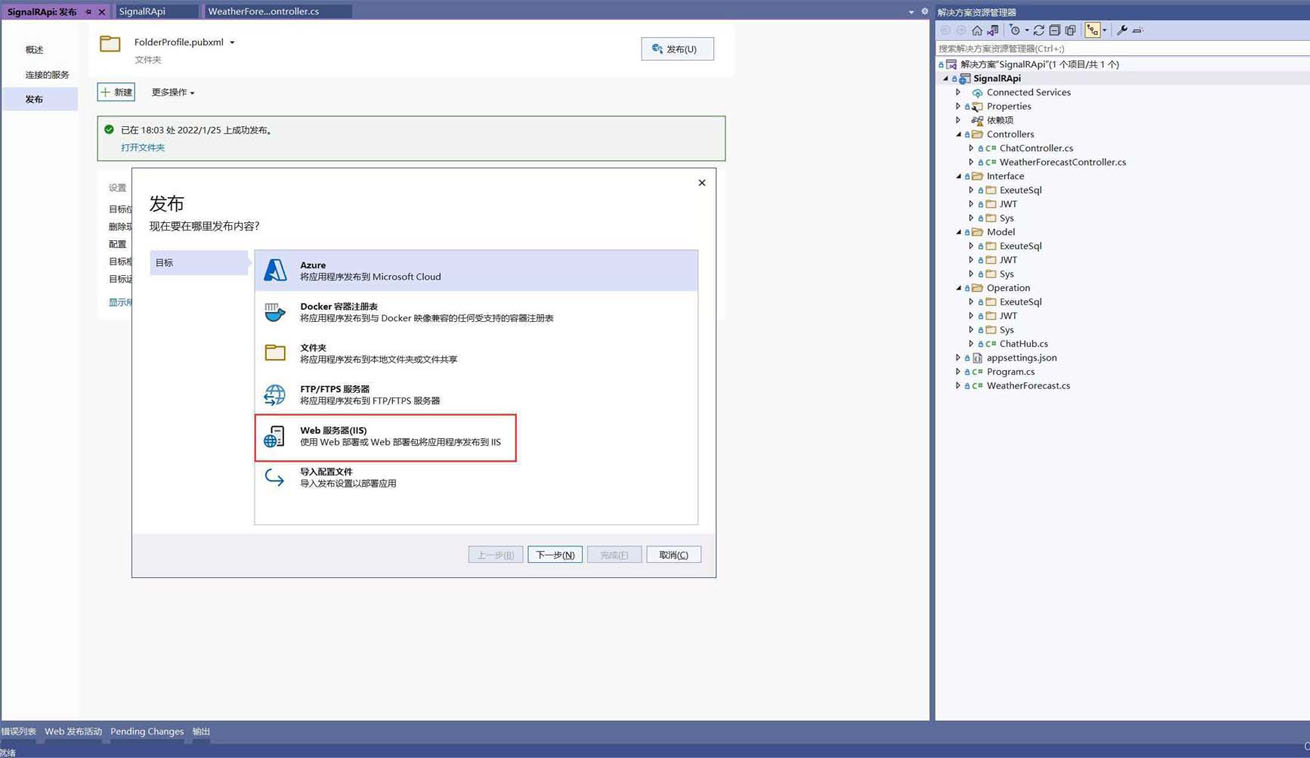Select the Azure publish target icon
Screen dimensions: 1310x758
point(275,270)
